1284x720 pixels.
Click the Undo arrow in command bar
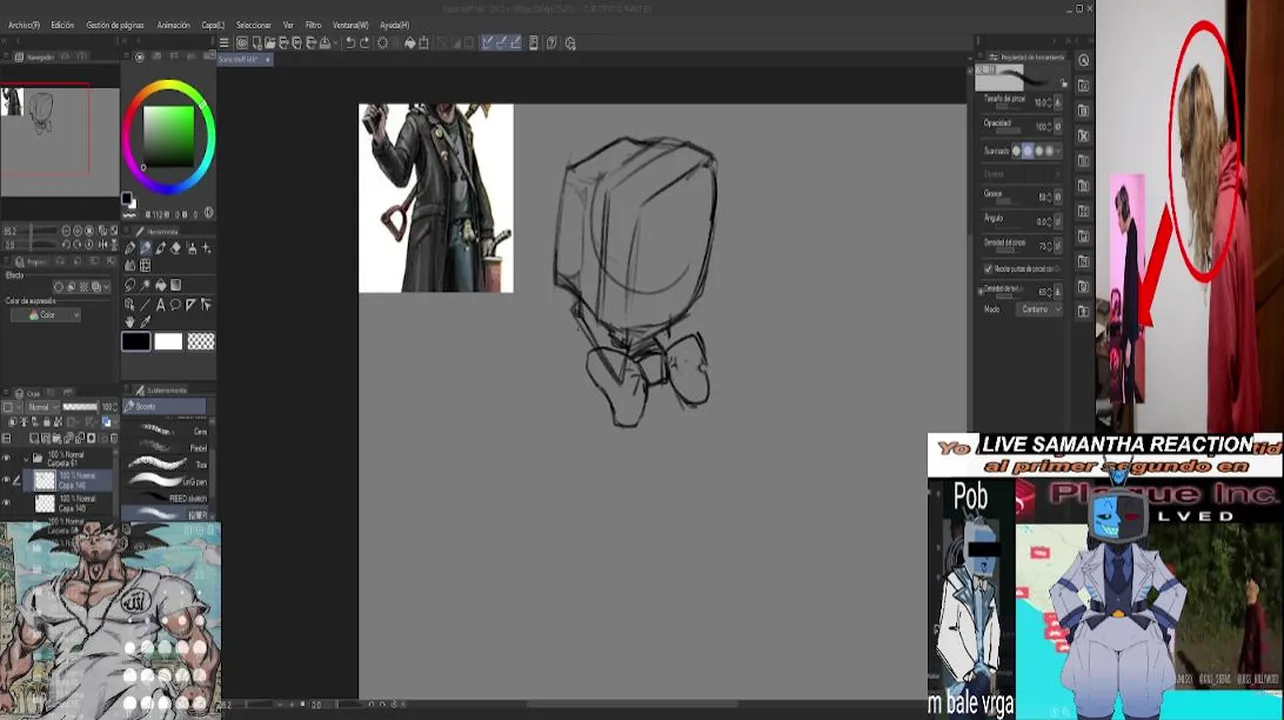350,43
